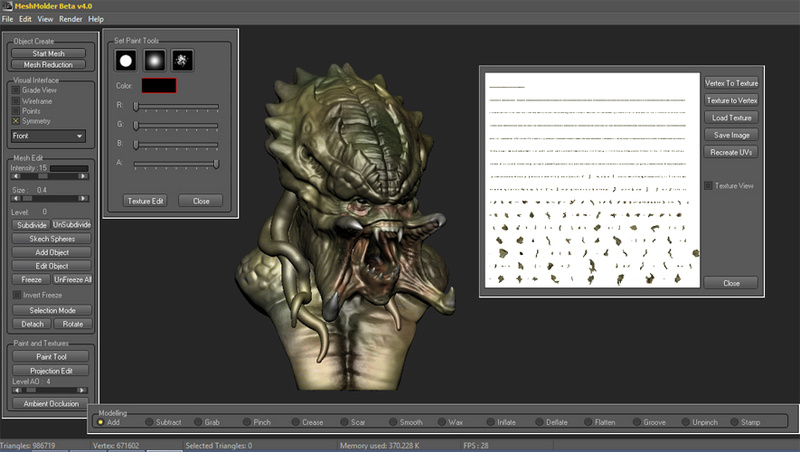Click the Save Image button
The width and height of the screenshot is (800, 452).
tap(732, 135)
